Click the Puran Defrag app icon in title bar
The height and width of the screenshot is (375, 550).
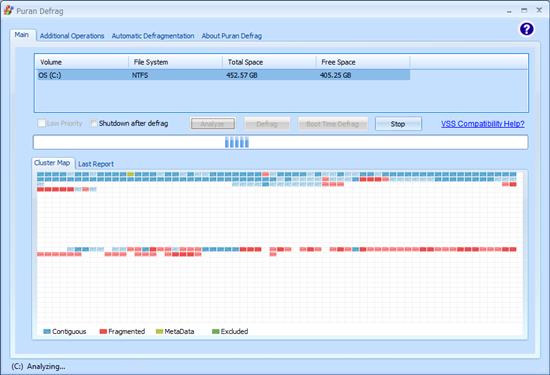pyautogui.click(x=9, y=11)
